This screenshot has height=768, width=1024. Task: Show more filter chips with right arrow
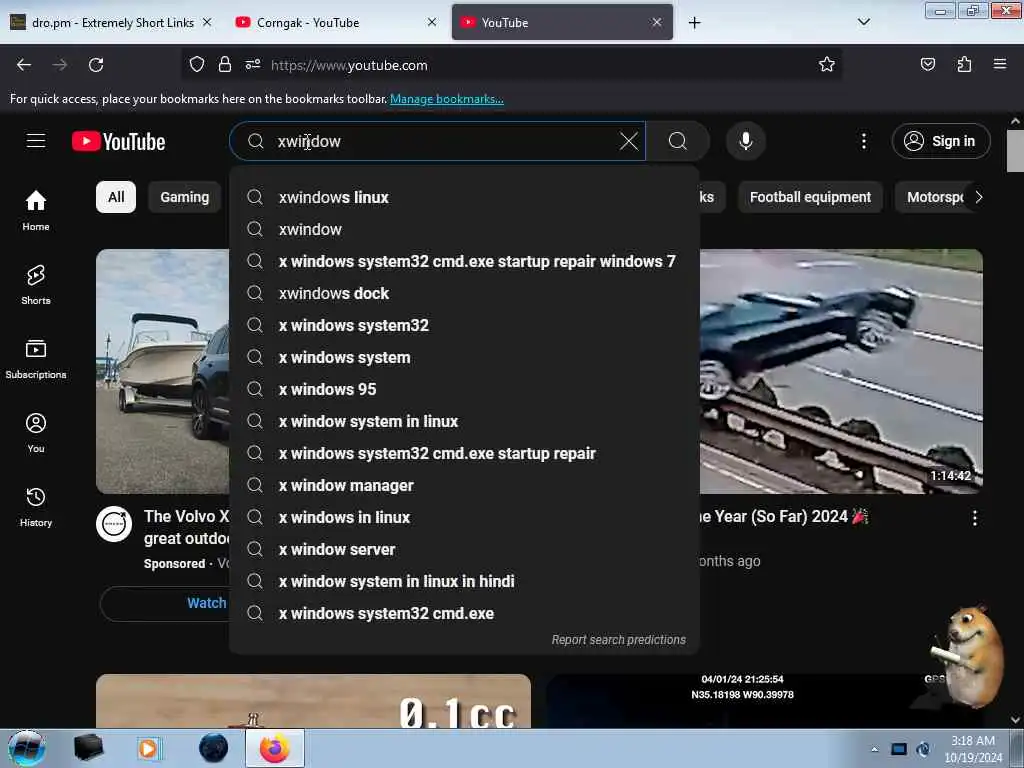978,197
